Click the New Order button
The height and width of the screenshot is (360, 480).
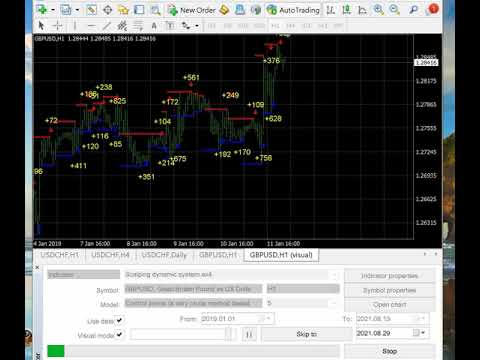click(192, 10)
